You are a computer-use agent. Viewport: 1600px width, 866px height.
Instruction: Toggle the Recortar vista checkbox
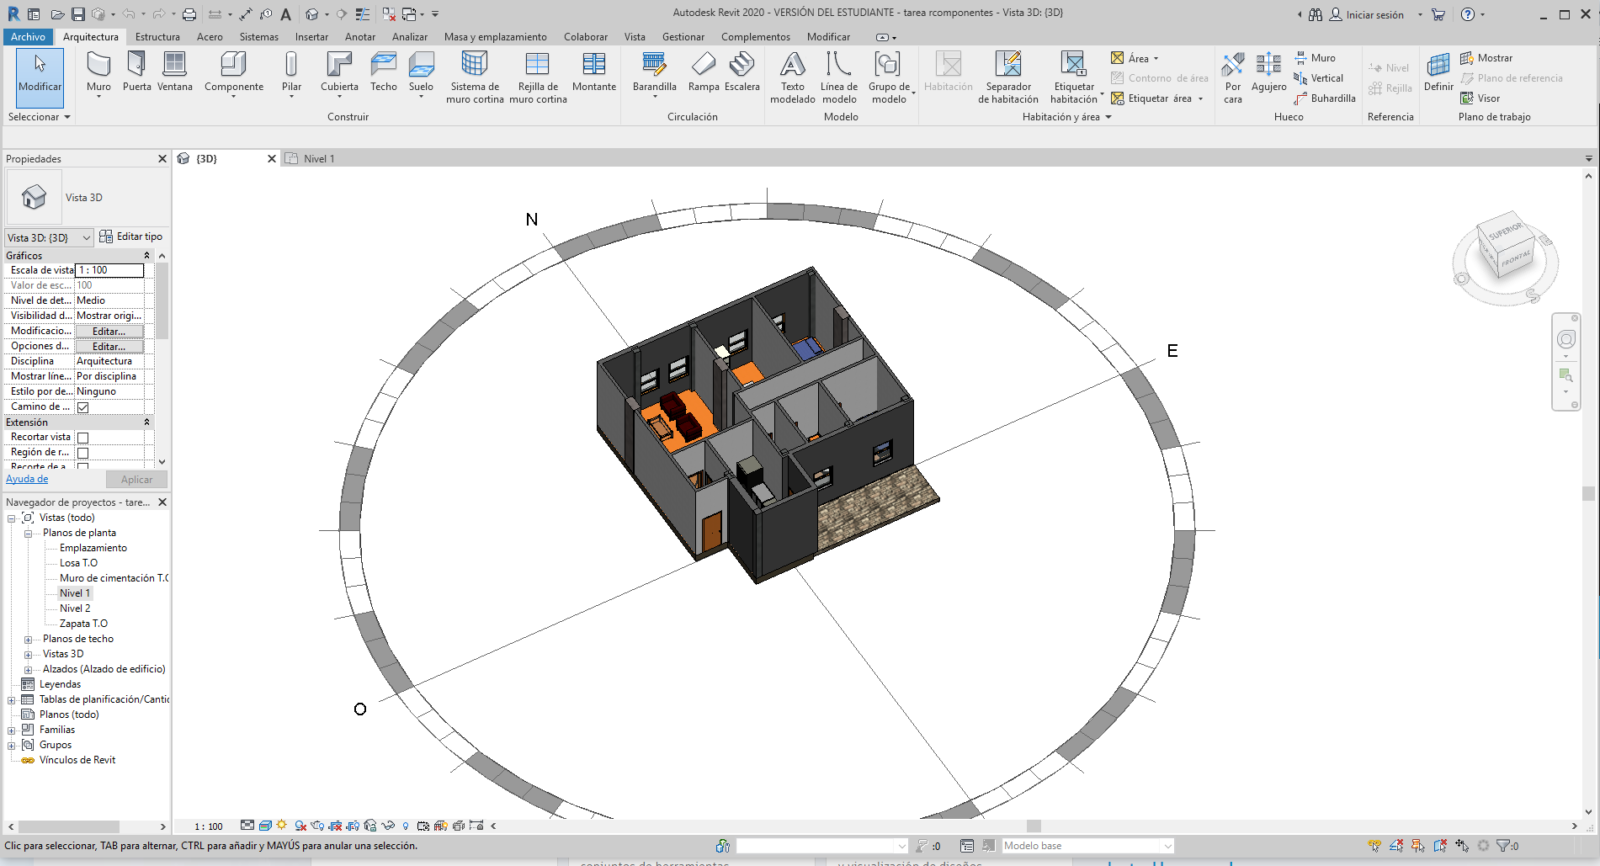(83, 438)
